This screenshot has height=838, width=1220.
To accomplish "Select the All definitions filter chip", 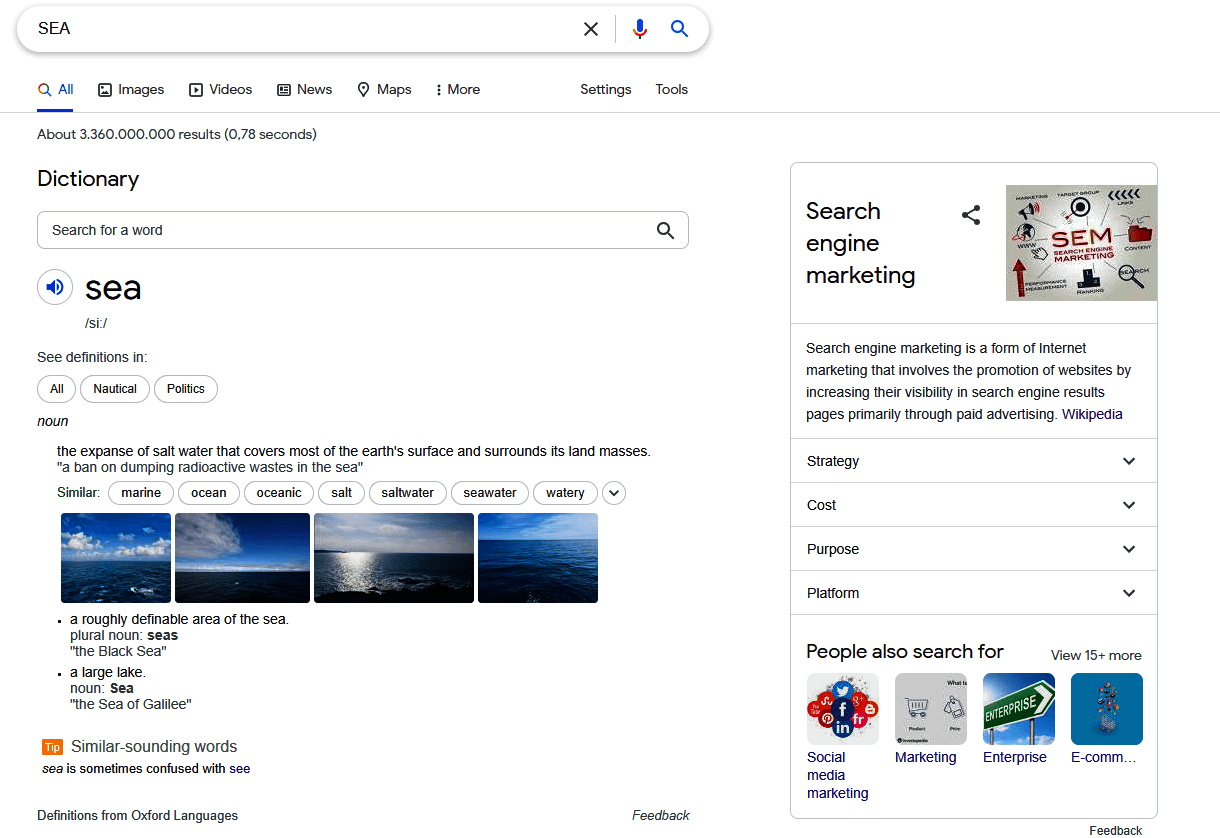I will tap(56, 389).
